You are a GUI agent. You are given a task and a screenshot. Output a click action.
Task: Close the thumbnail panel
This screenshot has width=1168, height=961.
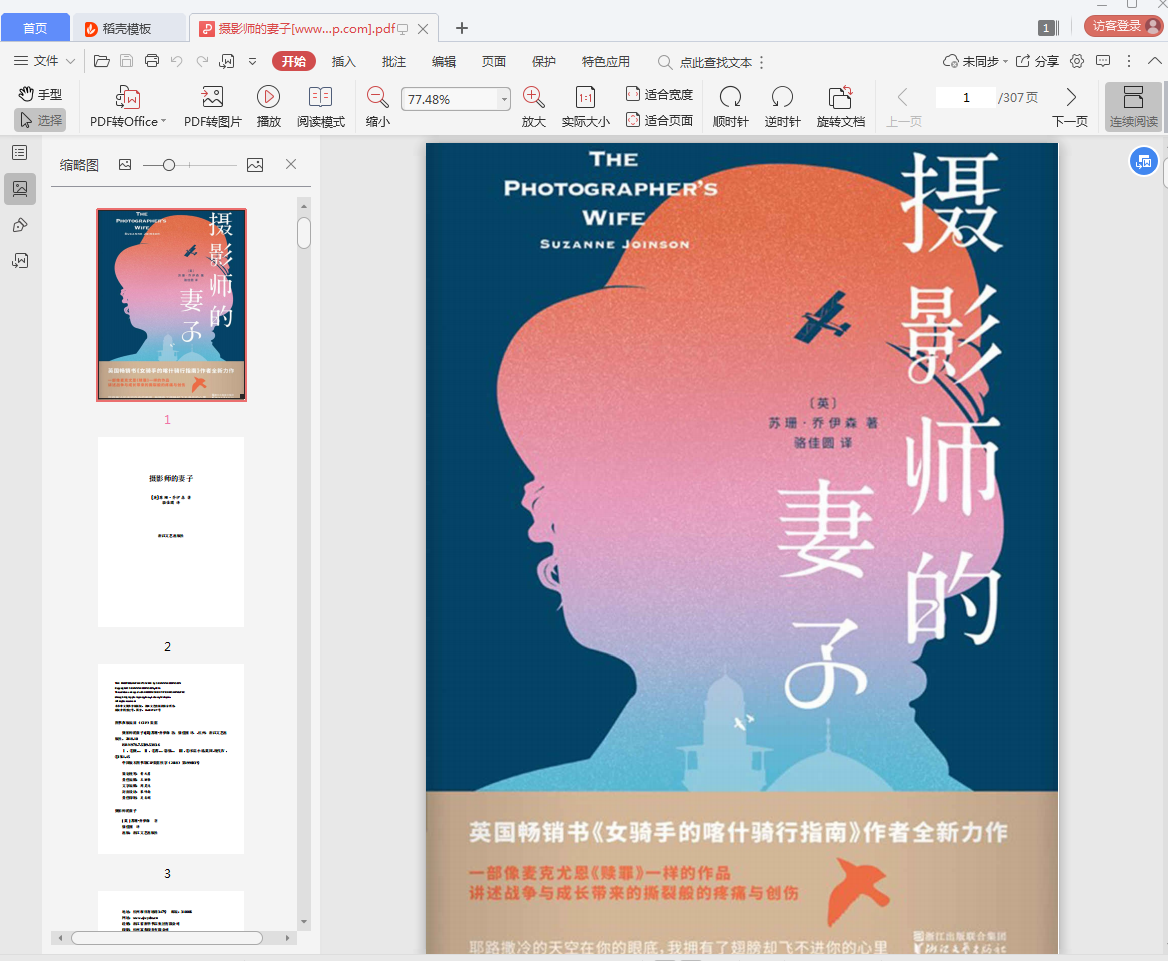click(291, 164)
